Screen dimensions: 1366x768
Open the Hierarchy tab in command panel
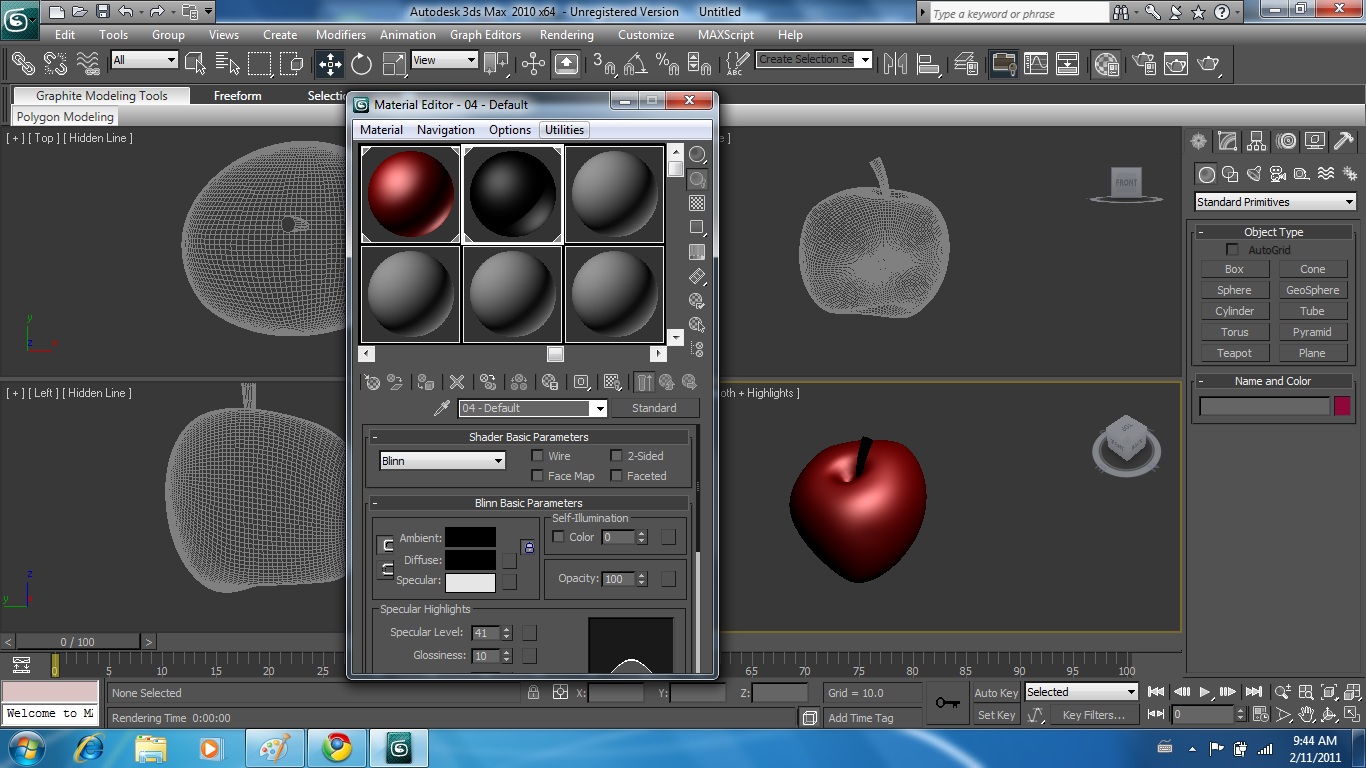[1256, 141]
